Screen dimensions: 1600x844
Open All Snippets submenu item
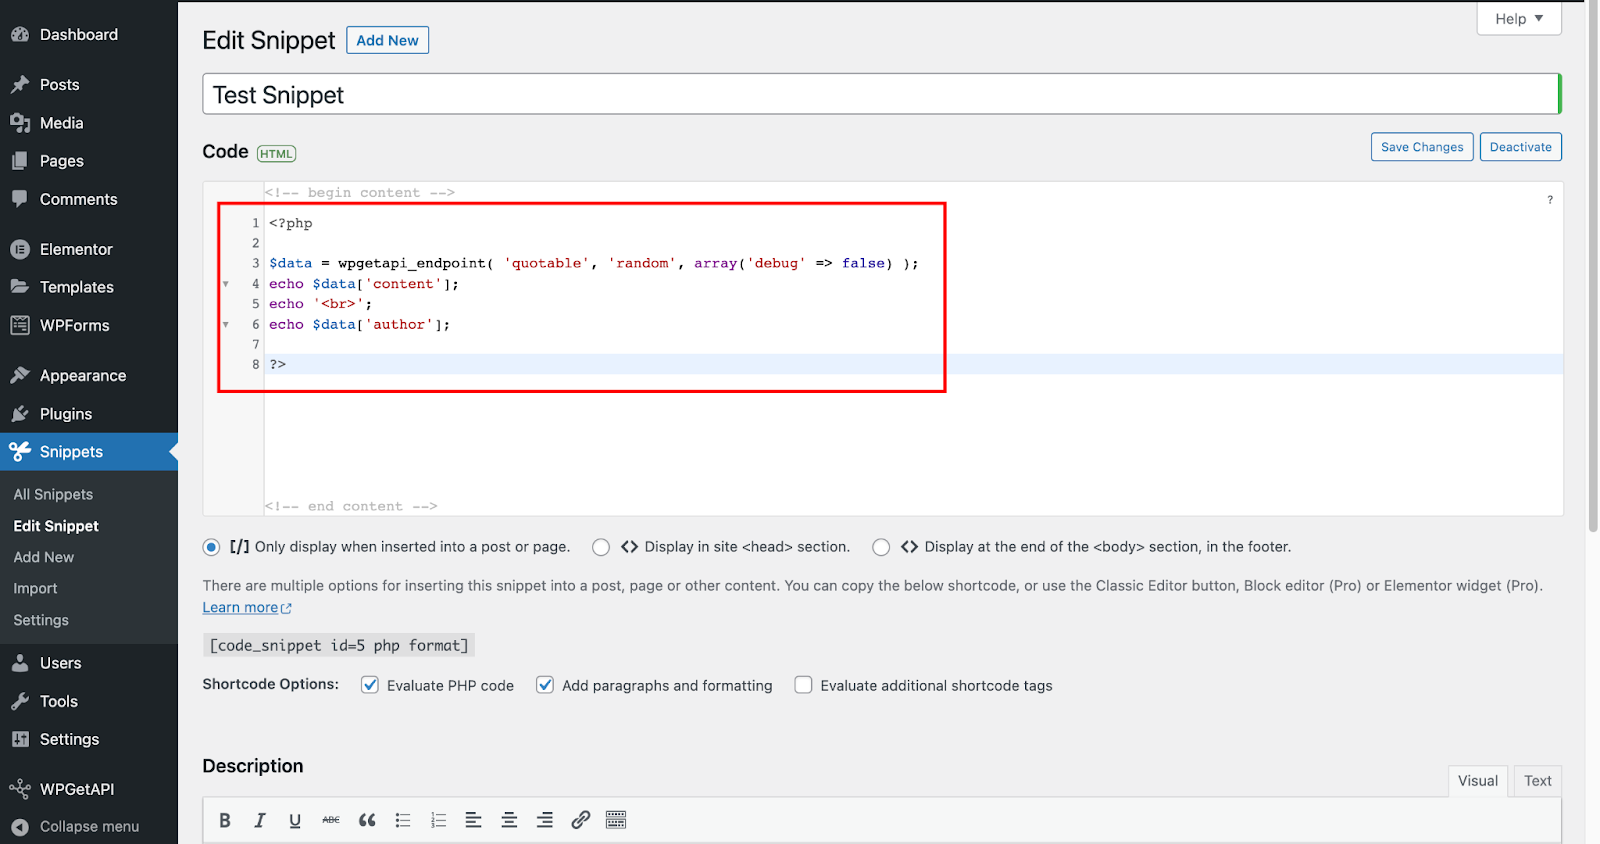coord(53,494)
